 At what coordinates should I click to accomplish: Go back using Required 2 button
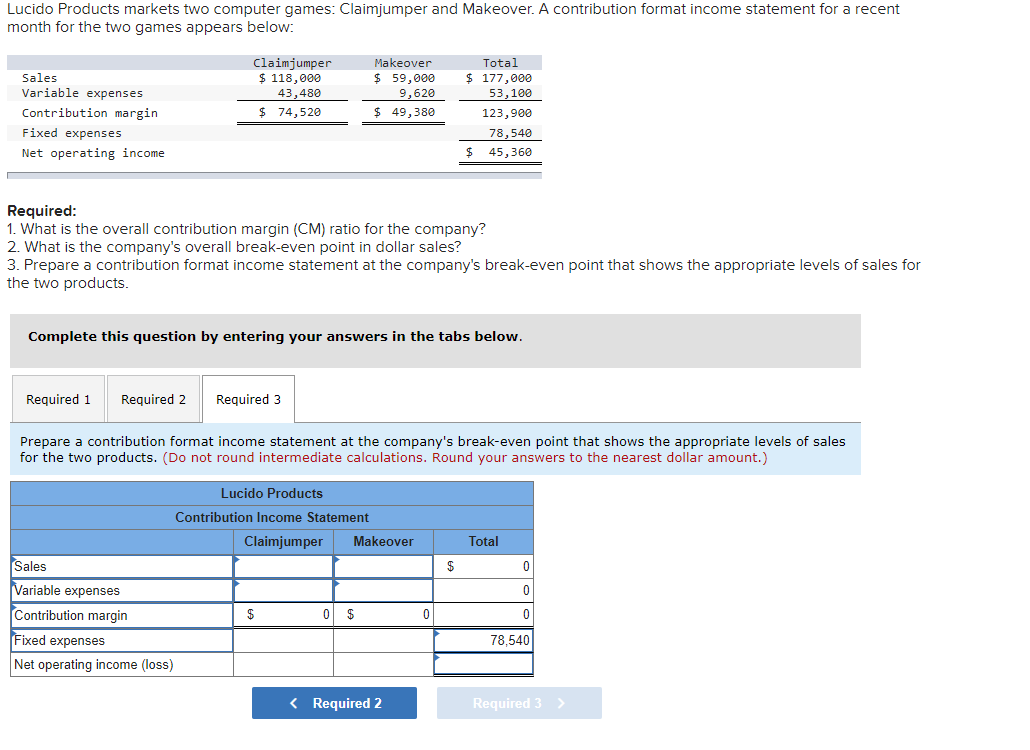tap(334, 703)
